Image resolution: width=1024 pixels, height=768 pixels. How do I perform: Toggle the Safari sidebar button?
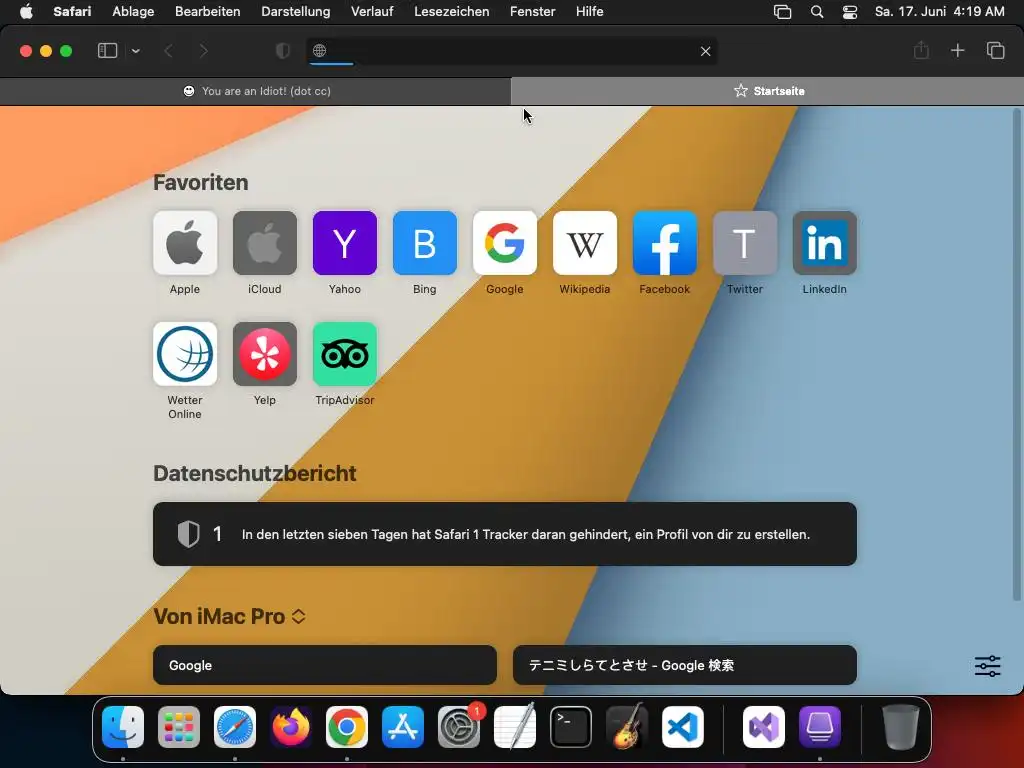point(107,51)
